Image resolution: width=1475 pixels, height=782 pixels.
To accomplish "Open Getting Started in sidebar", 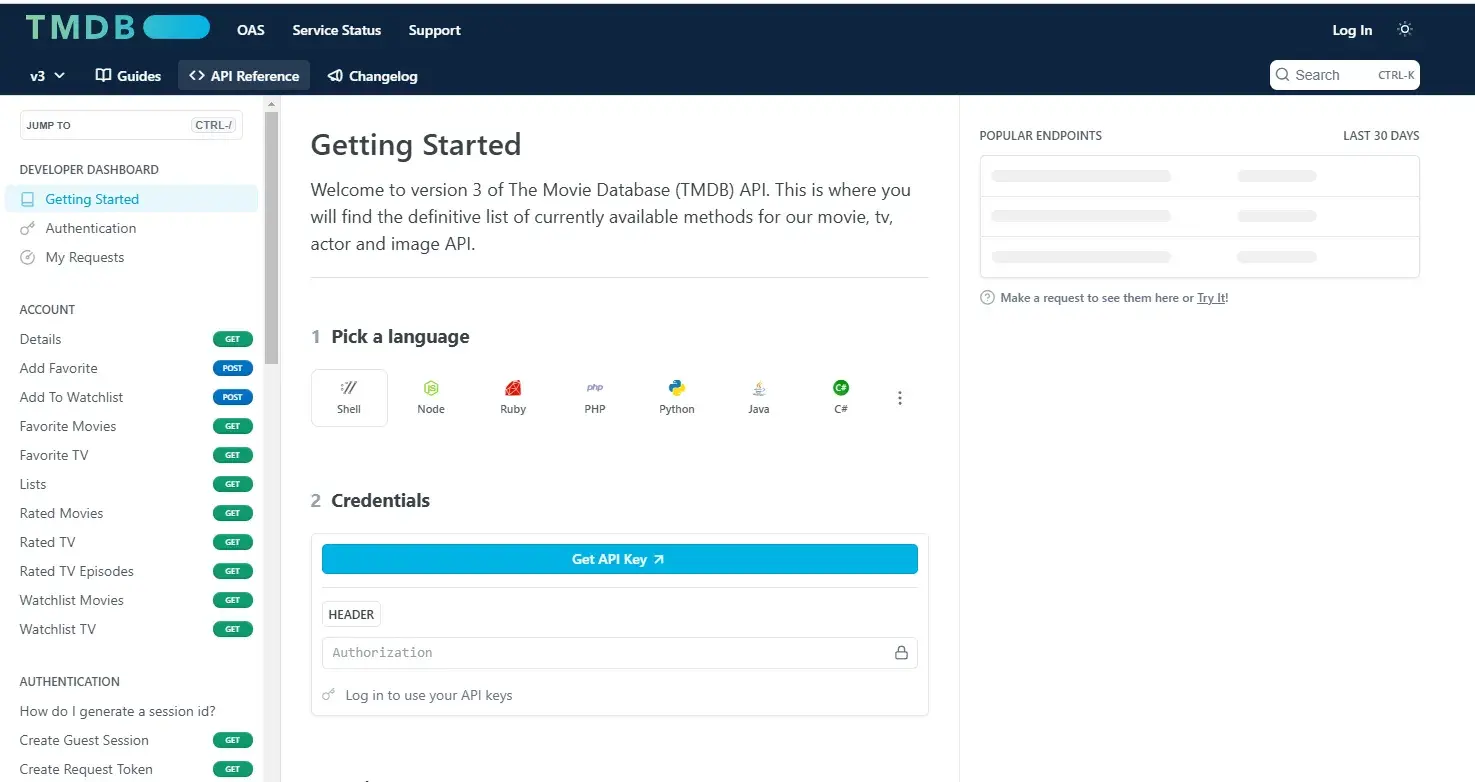I will click(131, 199).
